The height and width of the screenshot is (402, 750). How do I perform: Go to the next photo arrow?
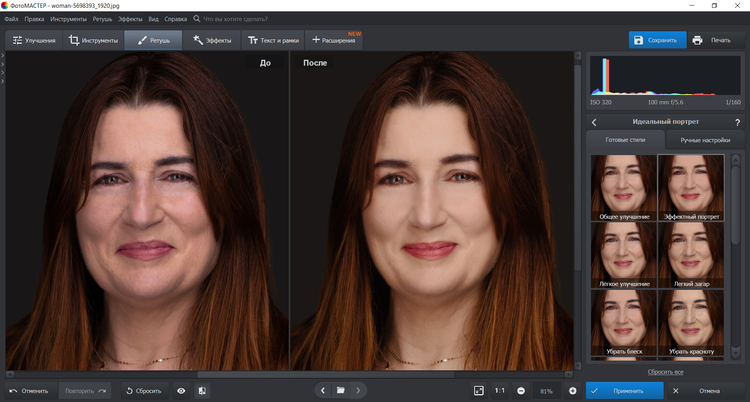359,390
